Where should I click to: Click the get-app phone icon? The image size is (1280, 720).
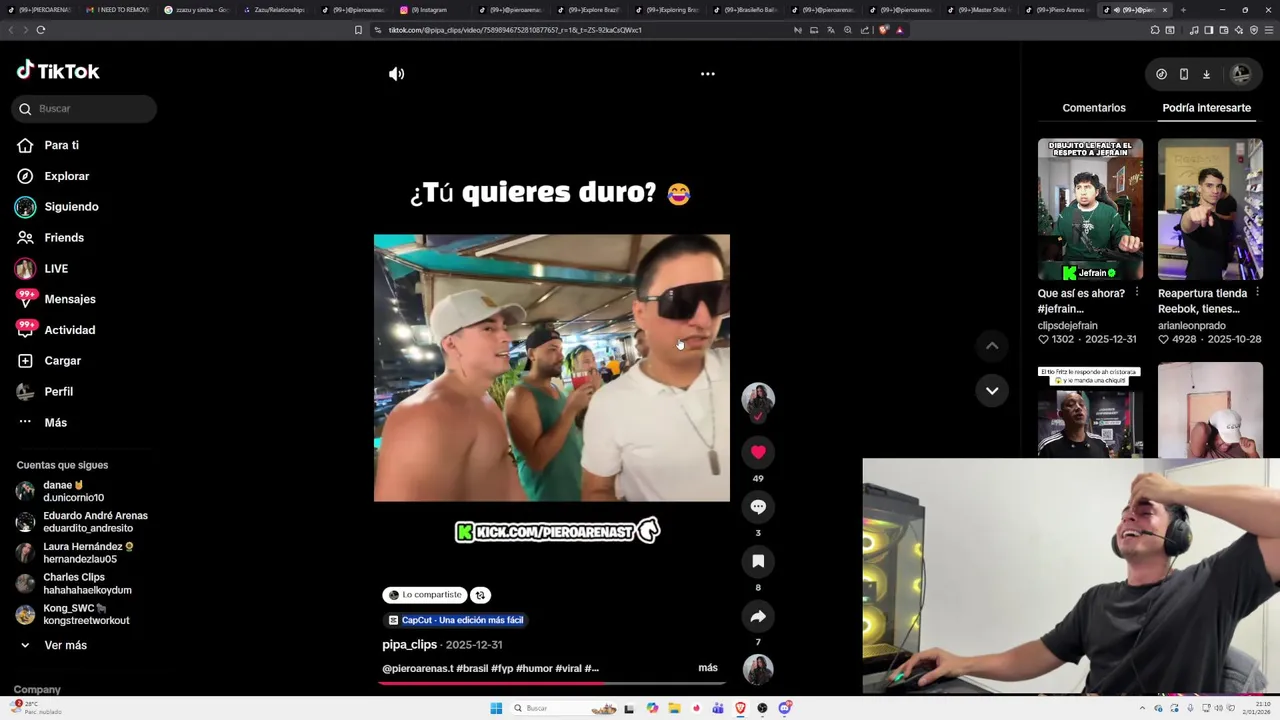click(x=1184, y=74)
